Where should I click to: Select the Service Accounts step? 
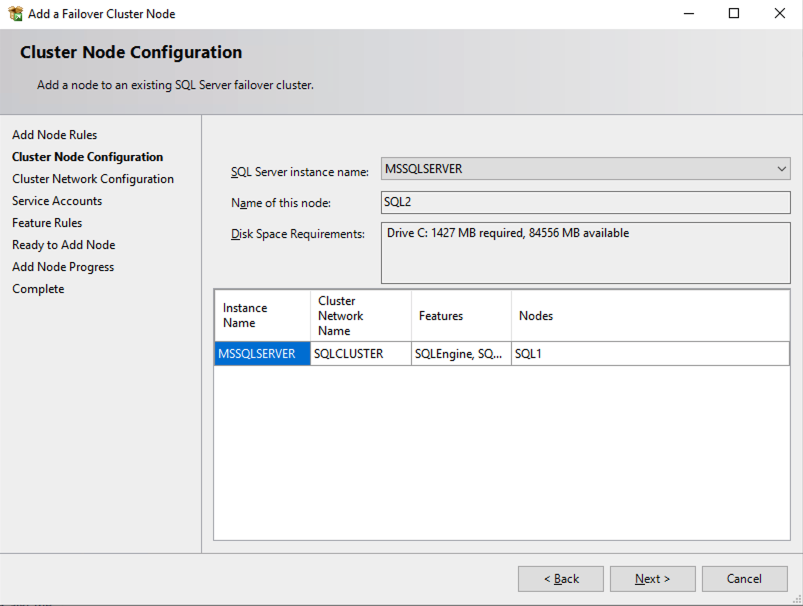[57, 201]
